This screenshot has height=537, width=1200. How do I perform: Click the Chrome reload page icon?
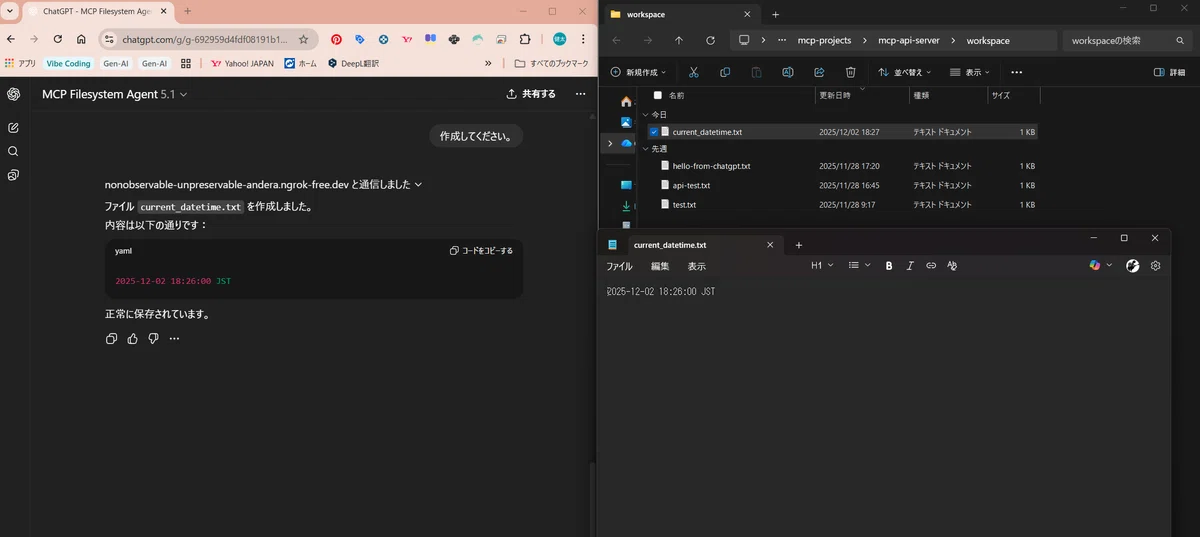click(57, 39)
